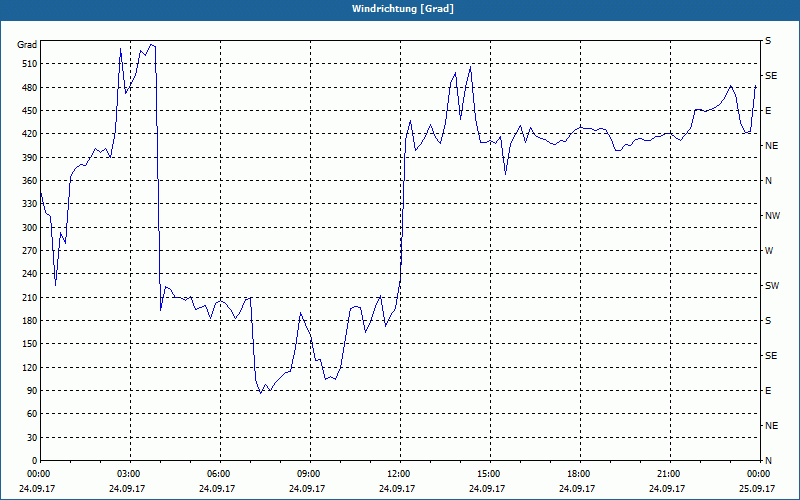Image resolution: width=800 pixels, height=500 pixels.
Task: Select the 24.09.17 date beneath 03:00
Action: [127, 488]
